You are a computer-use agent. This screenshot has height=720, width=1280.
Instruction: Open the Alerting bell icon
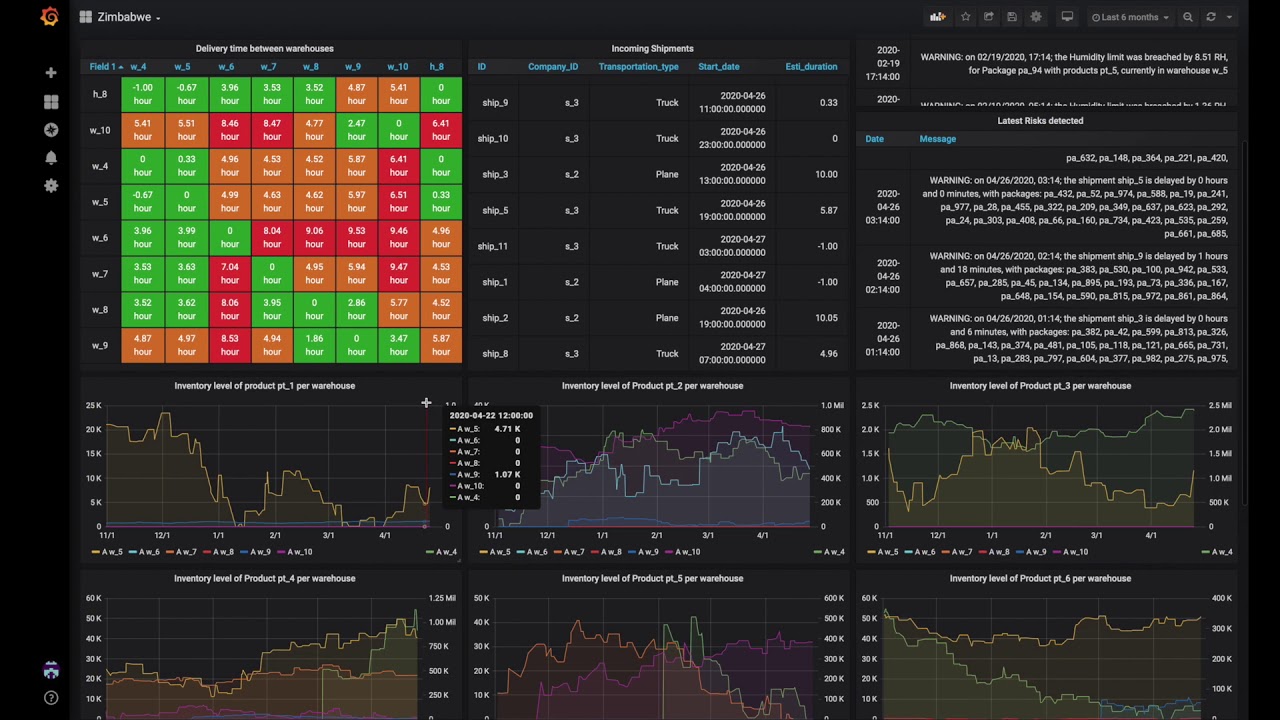tap(51, 158)
